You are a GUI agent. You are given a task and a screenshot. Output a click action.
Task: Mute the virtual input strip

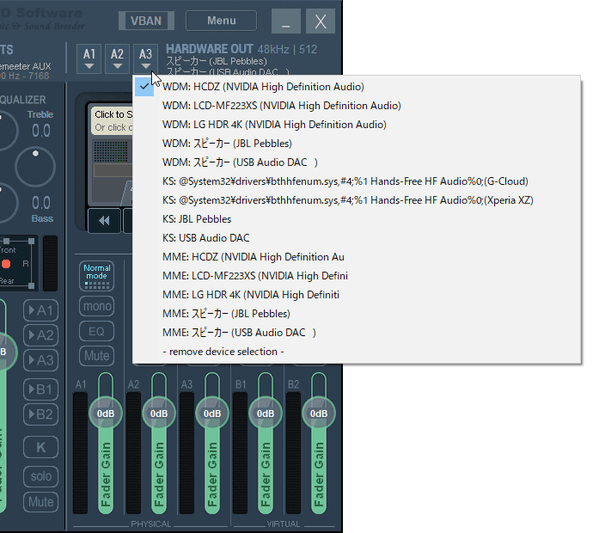tap(41, 502)
